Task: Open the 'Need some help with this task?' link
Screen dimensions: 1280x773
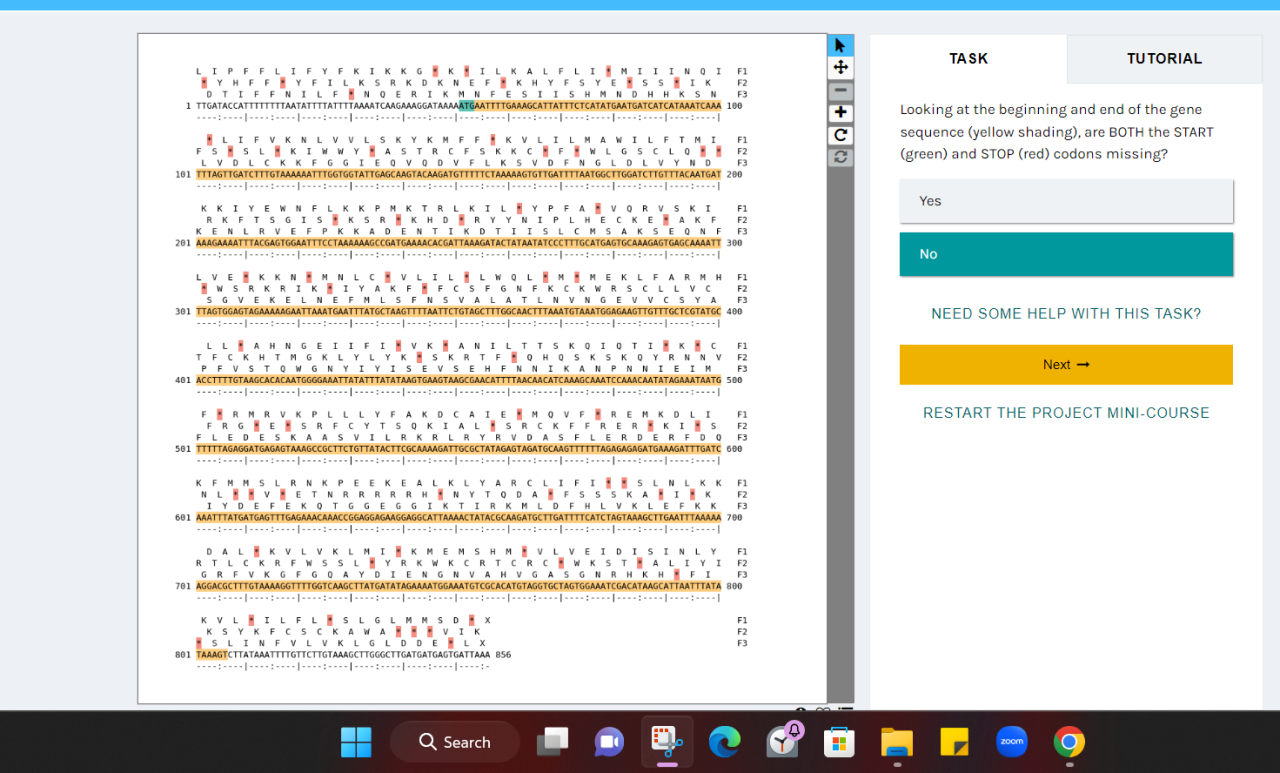Action: (1066, 314)
